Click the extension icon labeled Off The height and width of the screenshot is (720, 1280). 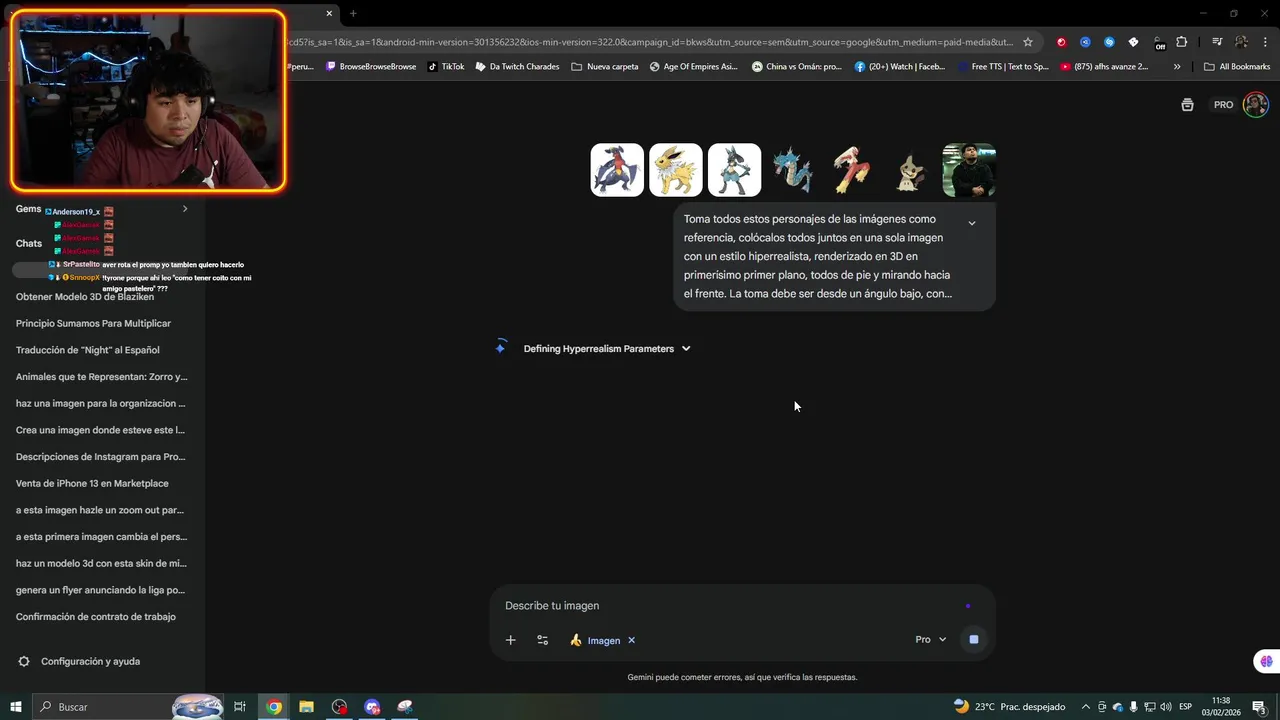click(1158, 43)
